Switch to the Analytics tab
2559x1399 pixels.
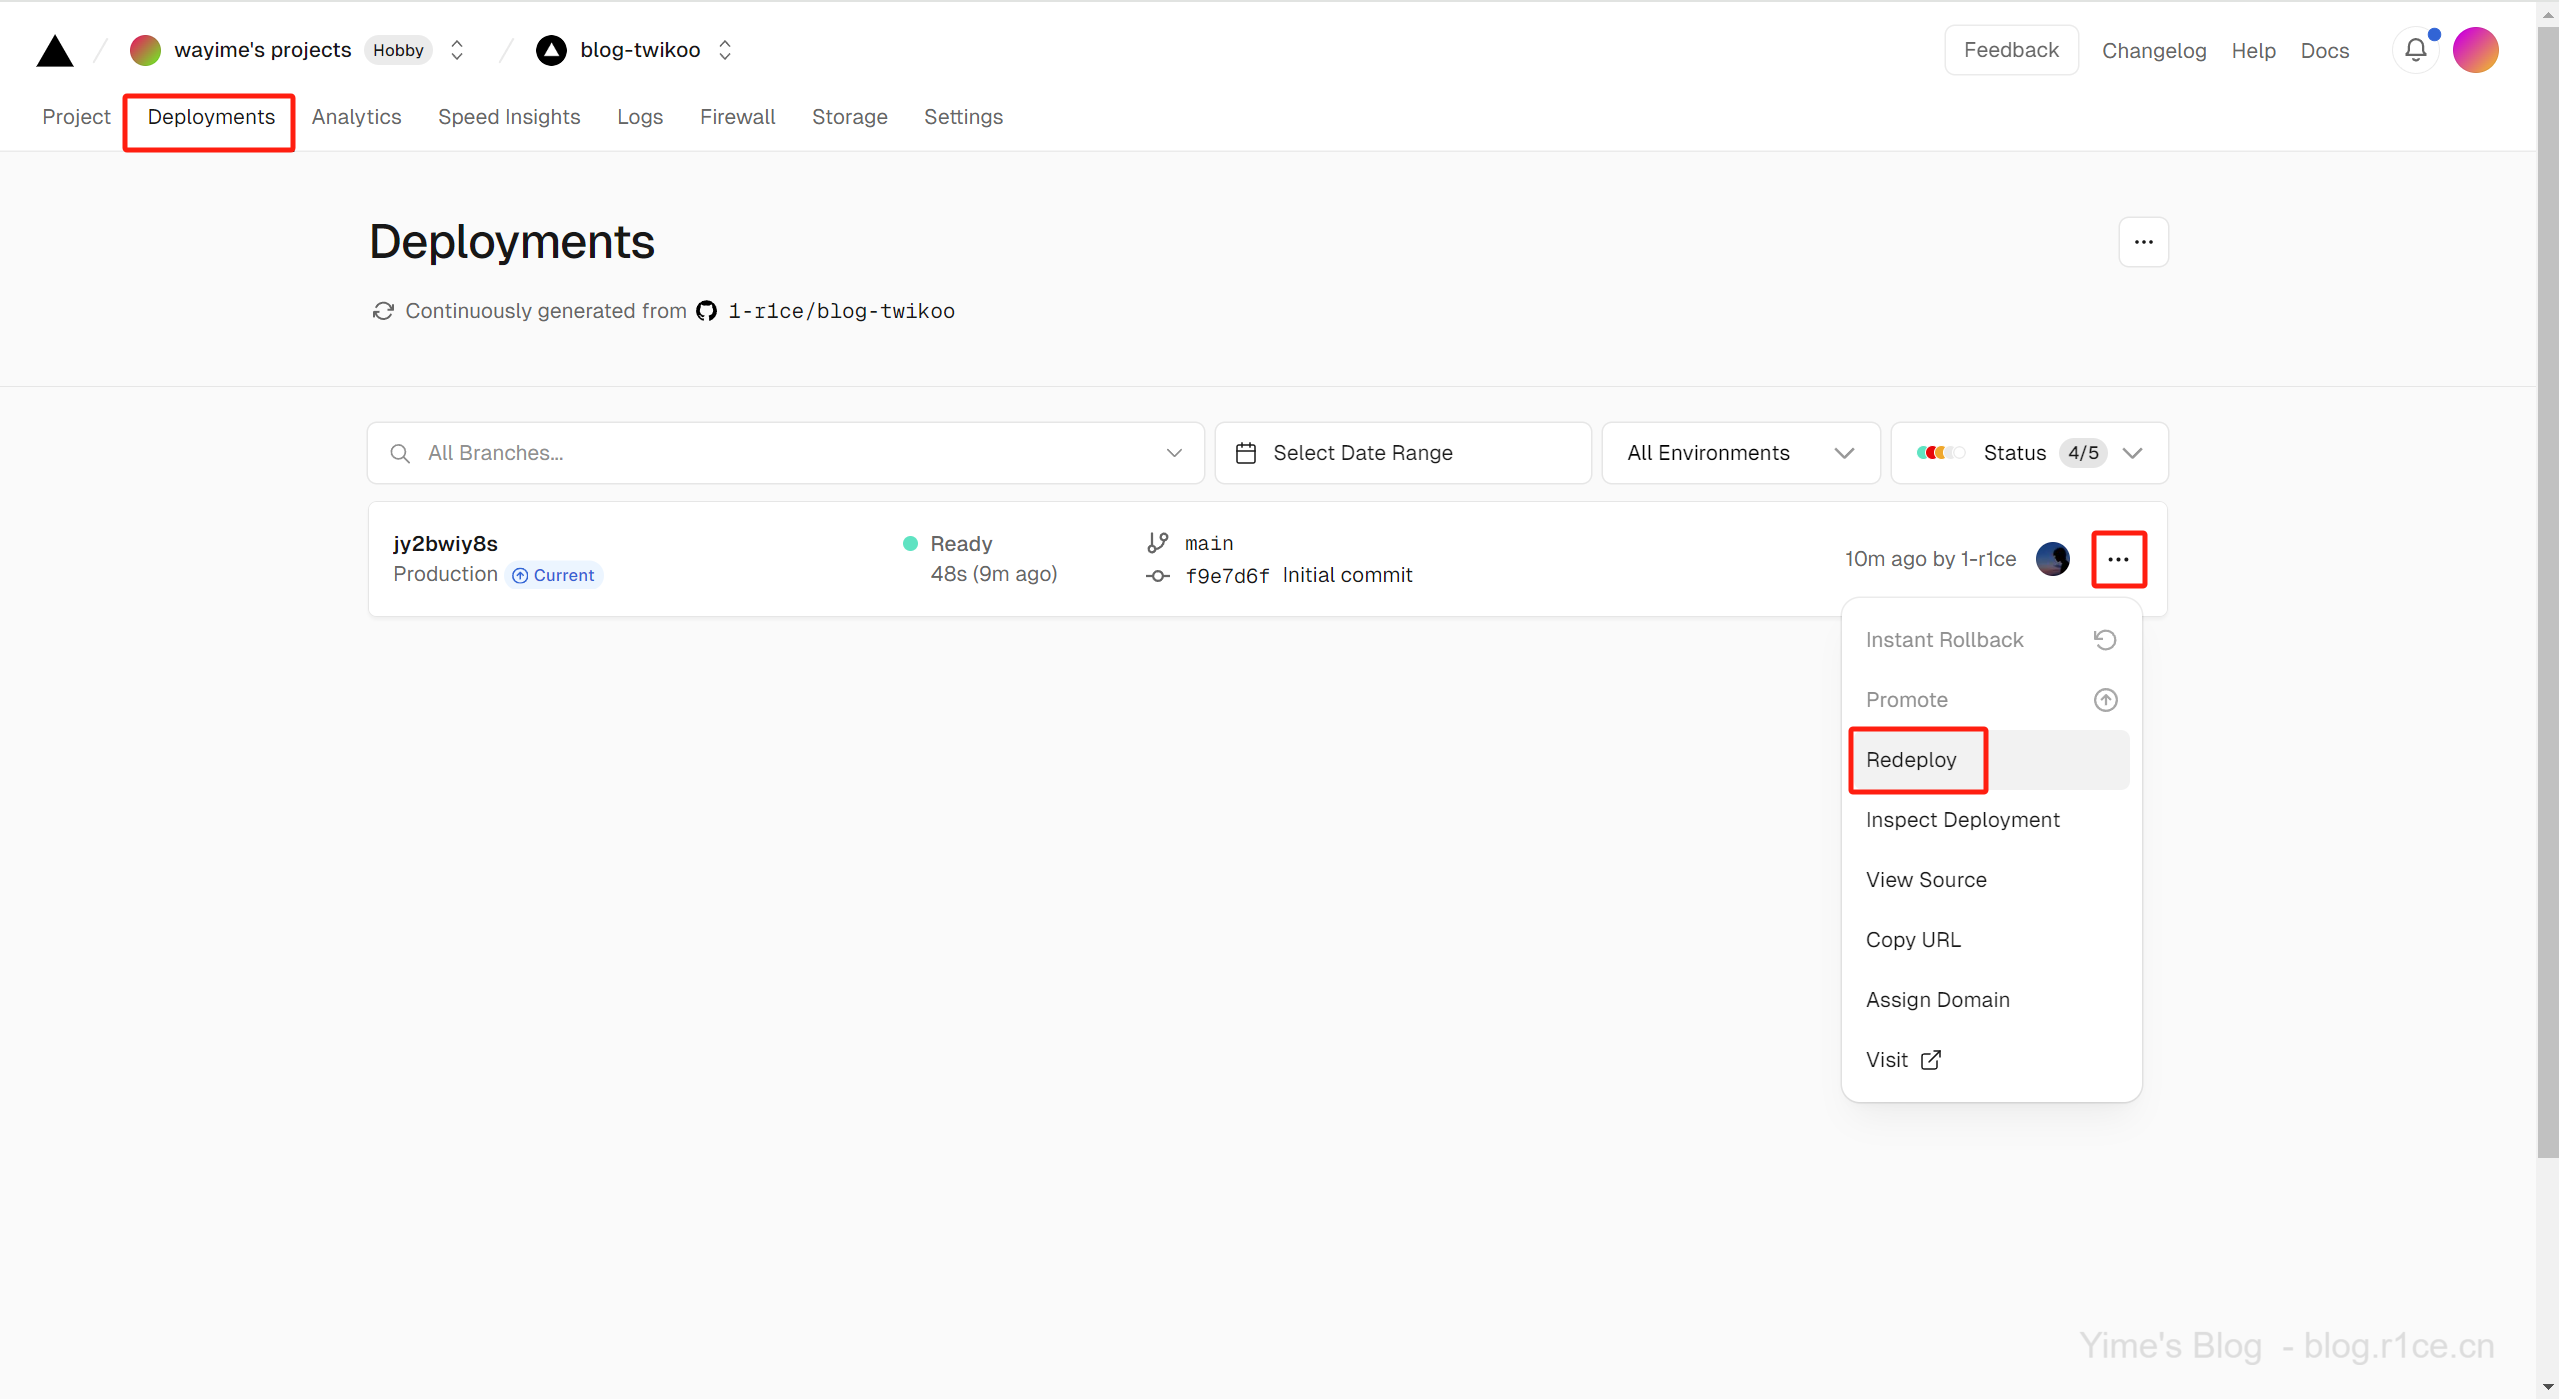pyautogui.click(x=356, y=117)
